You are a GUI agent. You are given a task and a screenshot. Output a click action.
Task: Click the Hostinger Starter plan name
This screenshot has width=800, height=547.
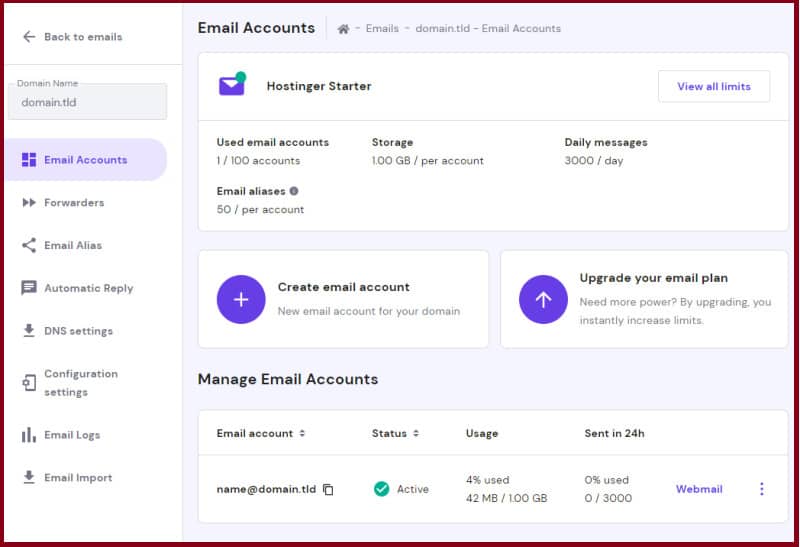click(319, 86)
